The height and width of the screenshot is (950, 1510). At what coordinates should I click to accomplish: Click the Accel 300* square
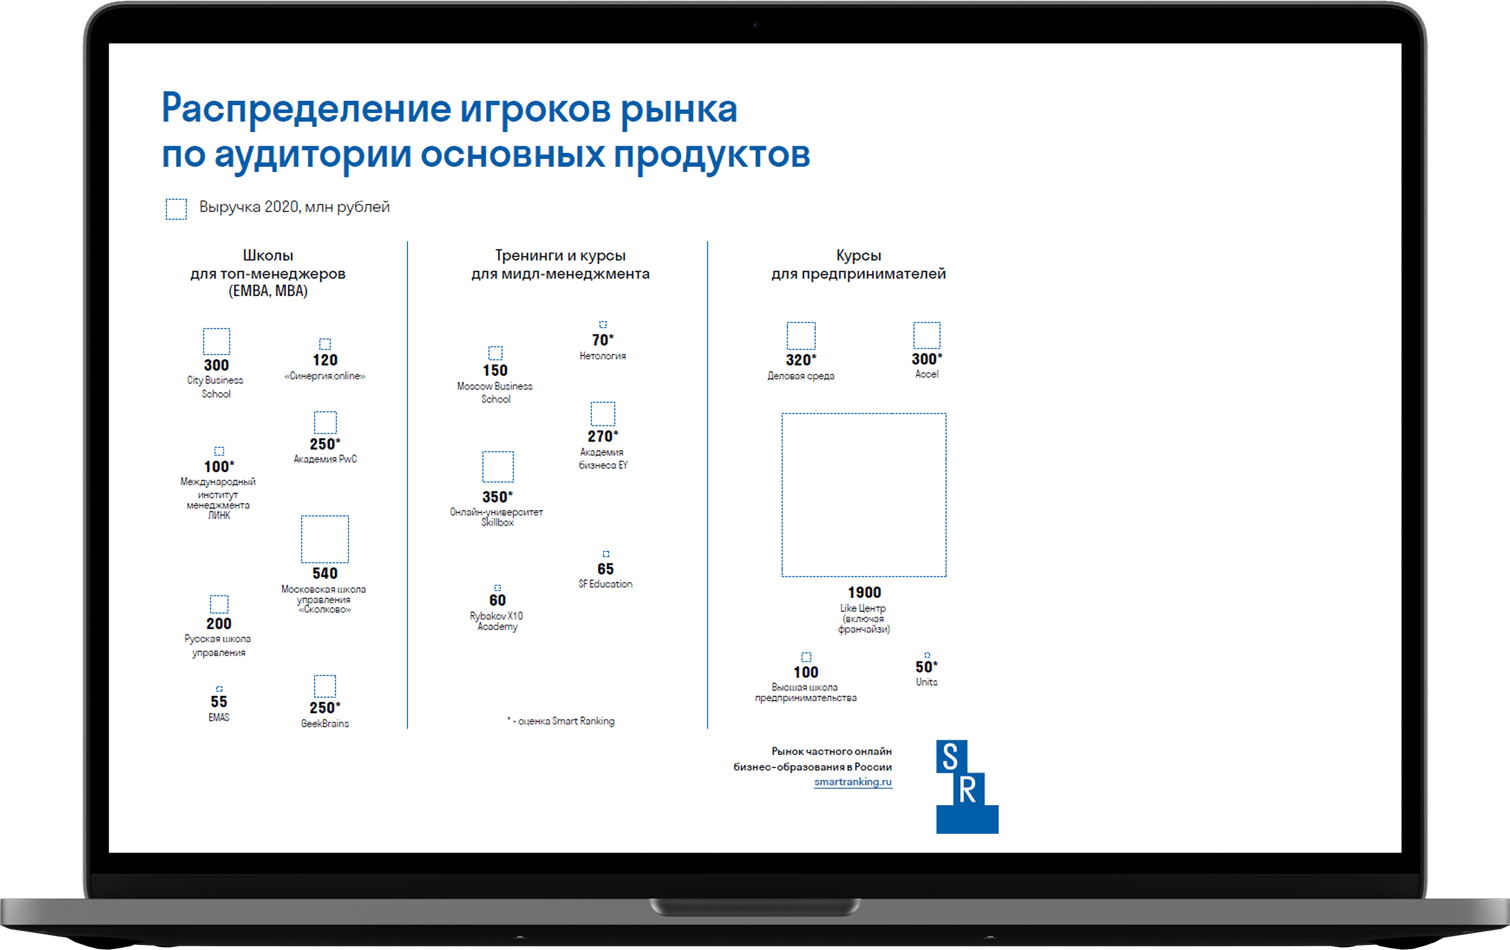pos(927,335)
